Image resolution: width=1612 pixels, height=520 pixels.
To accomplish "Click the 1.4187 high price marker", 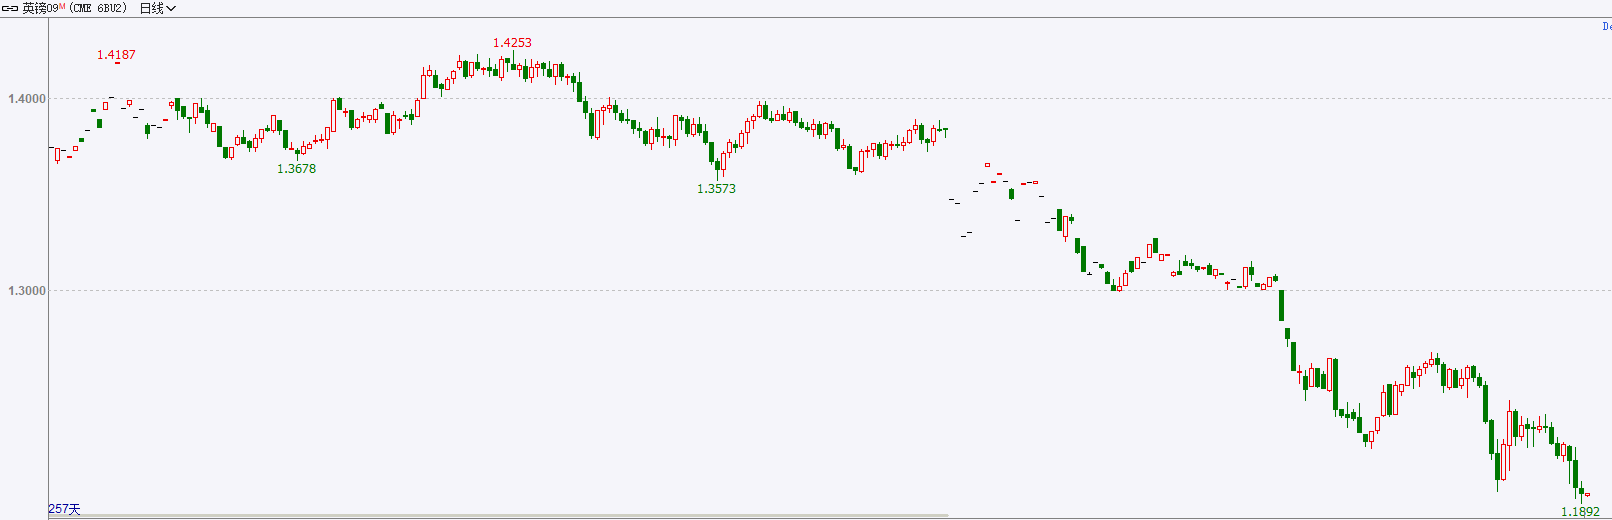I will coord(116,55).
